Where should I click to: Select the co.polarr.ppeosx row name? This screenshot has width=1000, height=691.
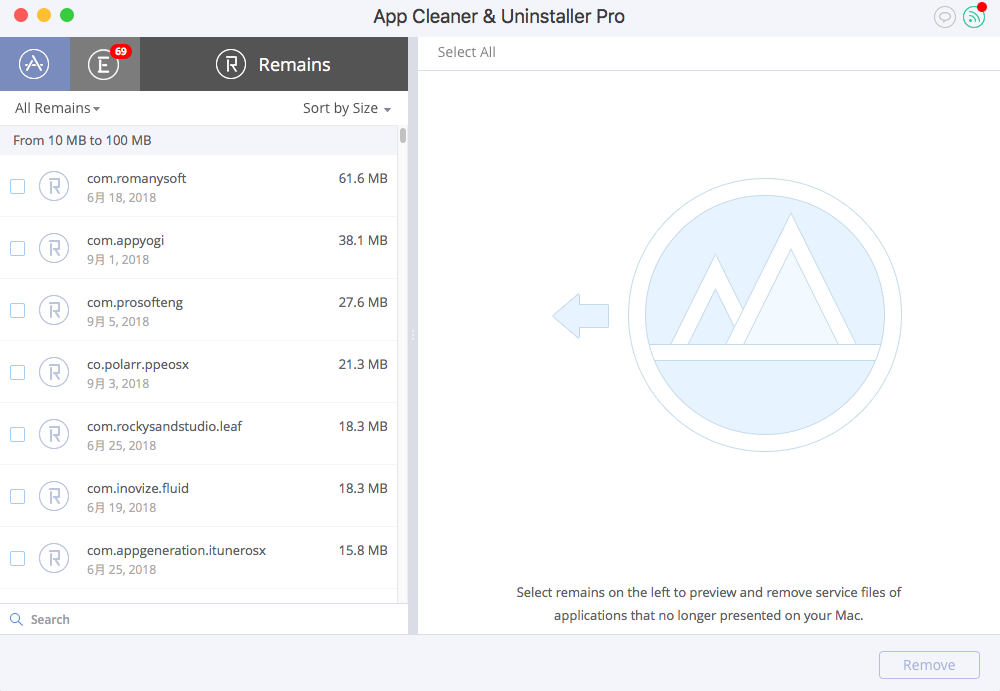138,364
